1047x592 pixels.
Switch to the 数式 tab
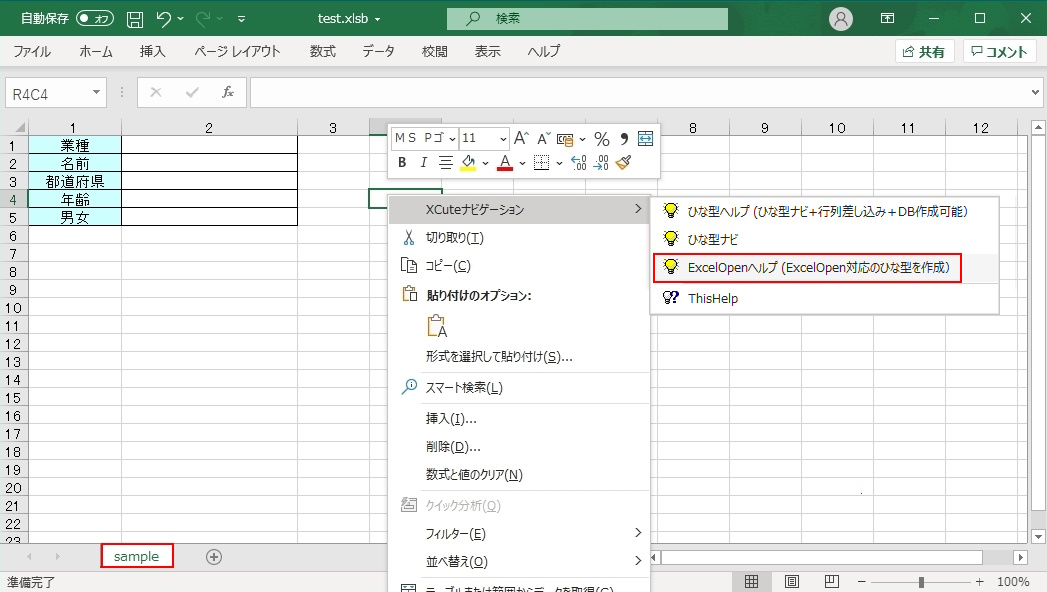(323, 51)
